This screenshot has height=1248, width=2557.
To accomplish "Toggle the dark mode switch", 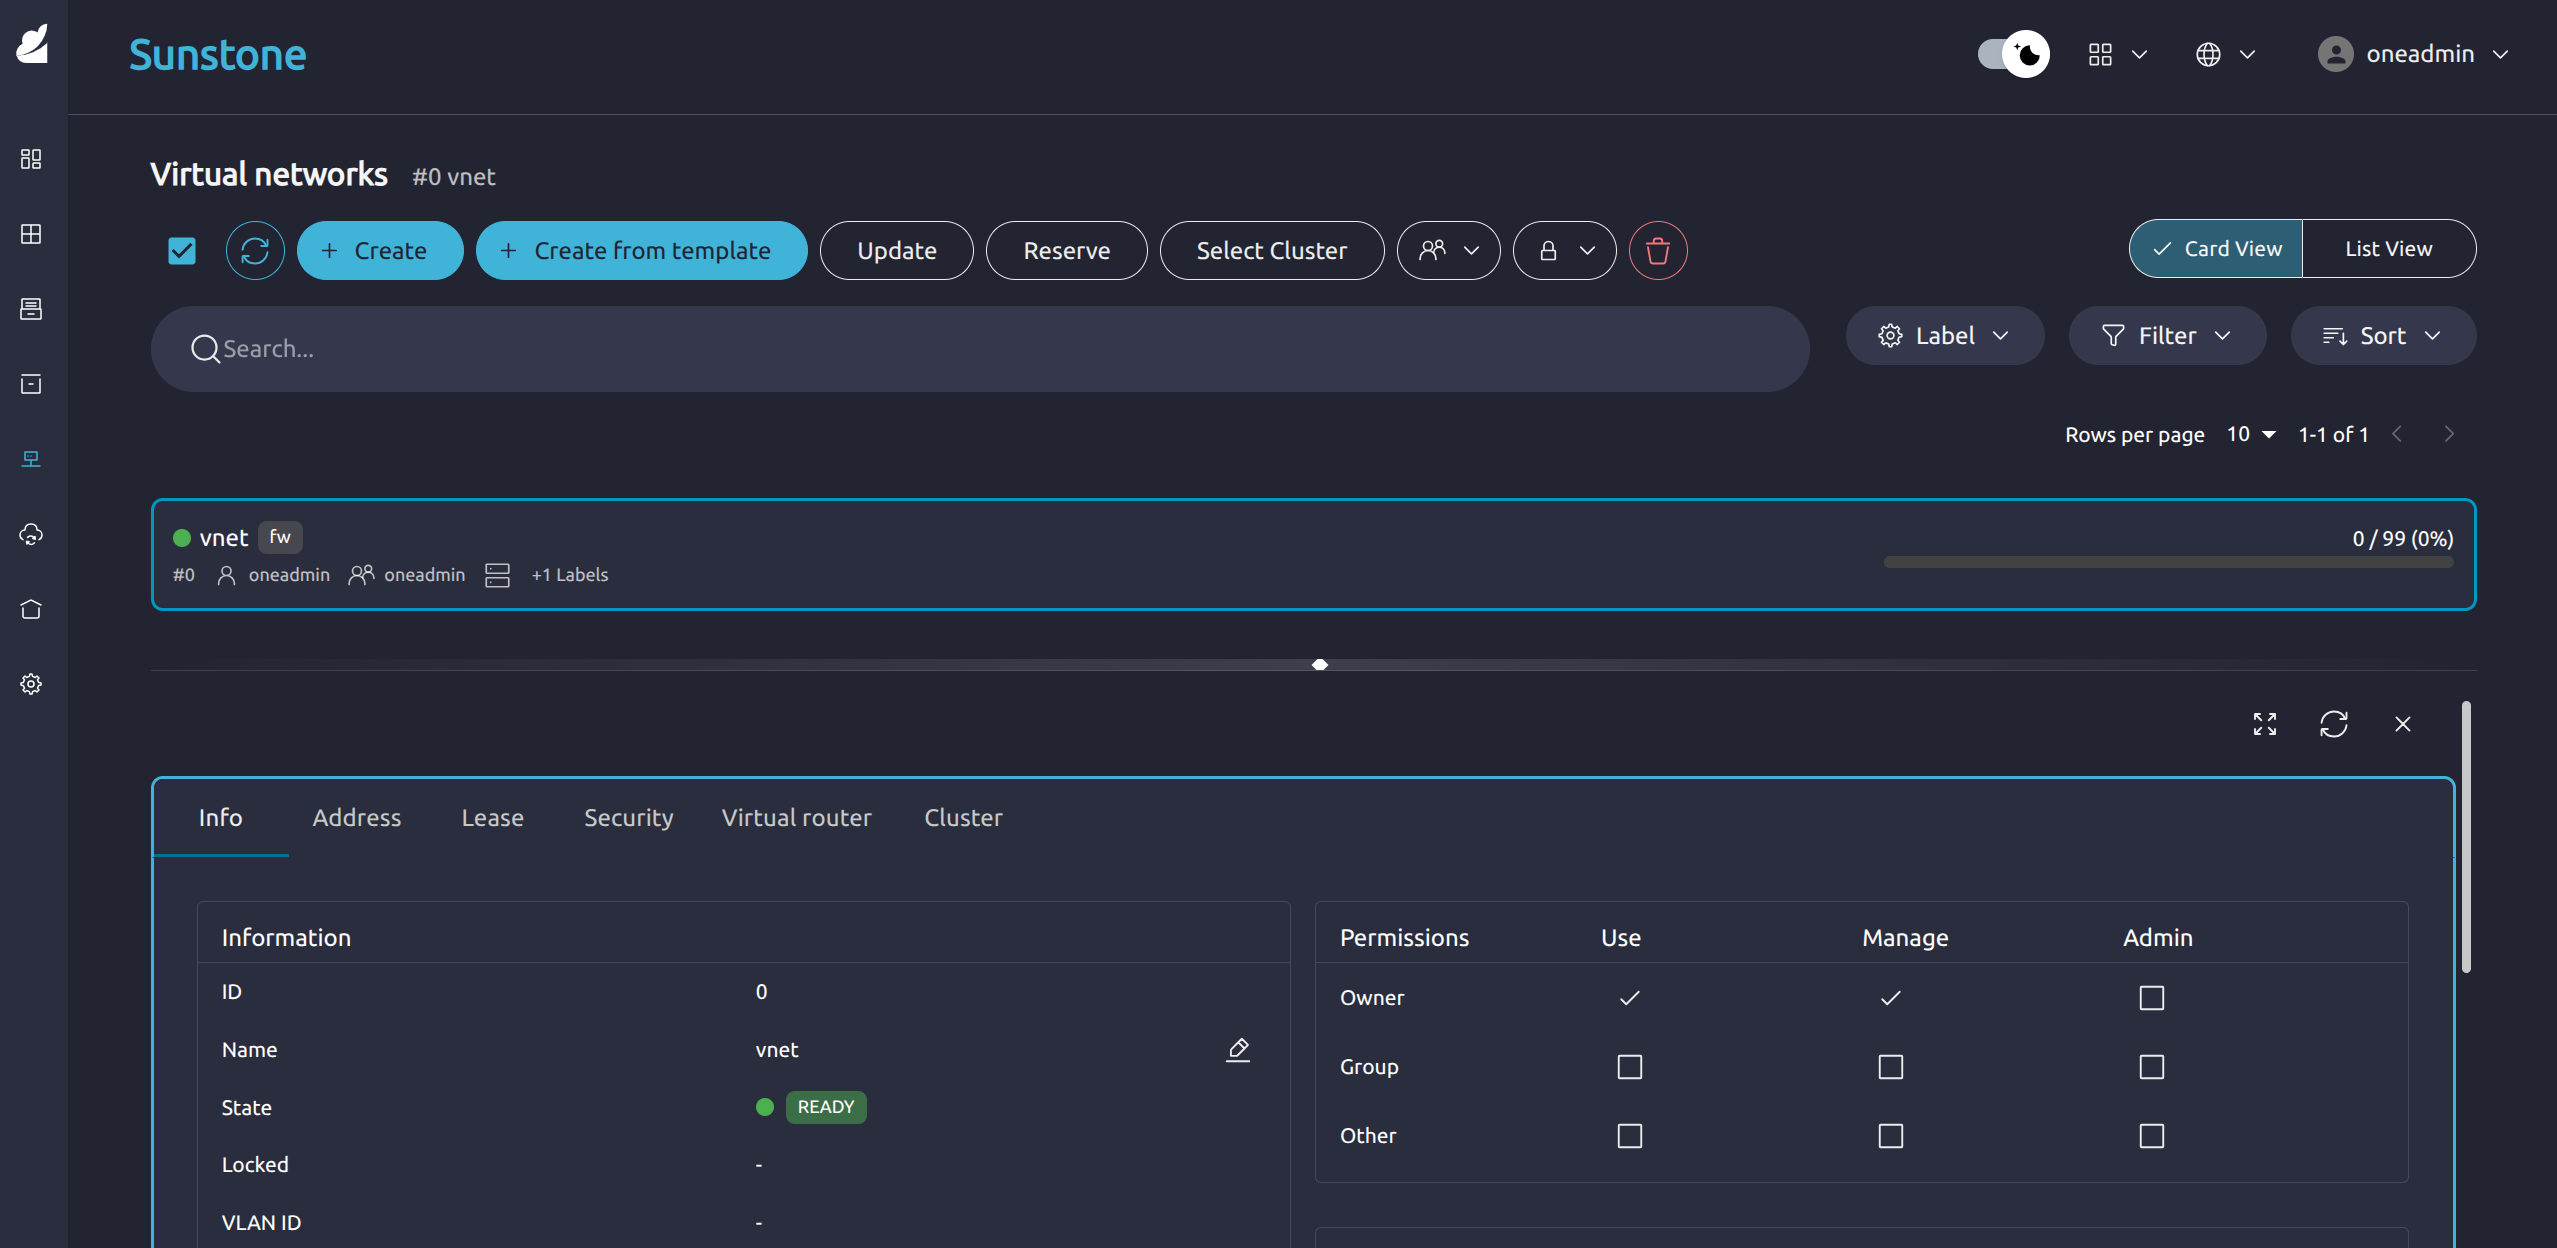I will (2012, 54).
